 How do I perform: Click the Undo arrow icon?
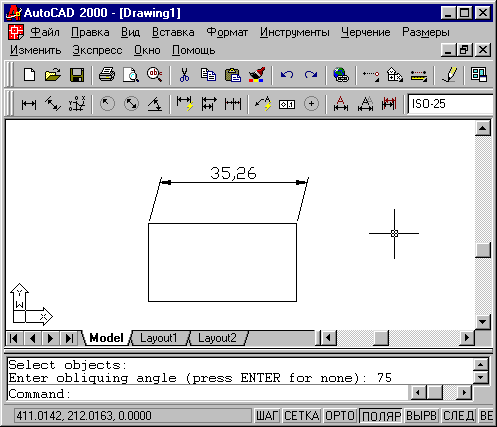287,75
